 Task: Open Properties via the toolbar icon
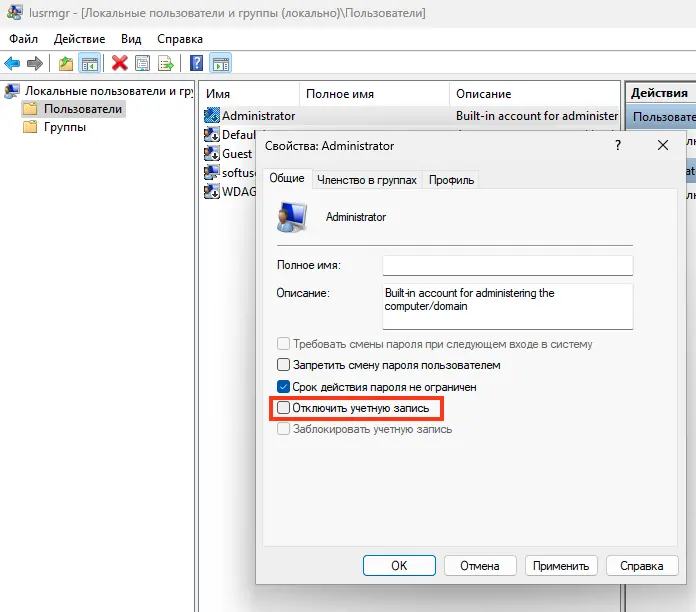[x=143, y=64]
